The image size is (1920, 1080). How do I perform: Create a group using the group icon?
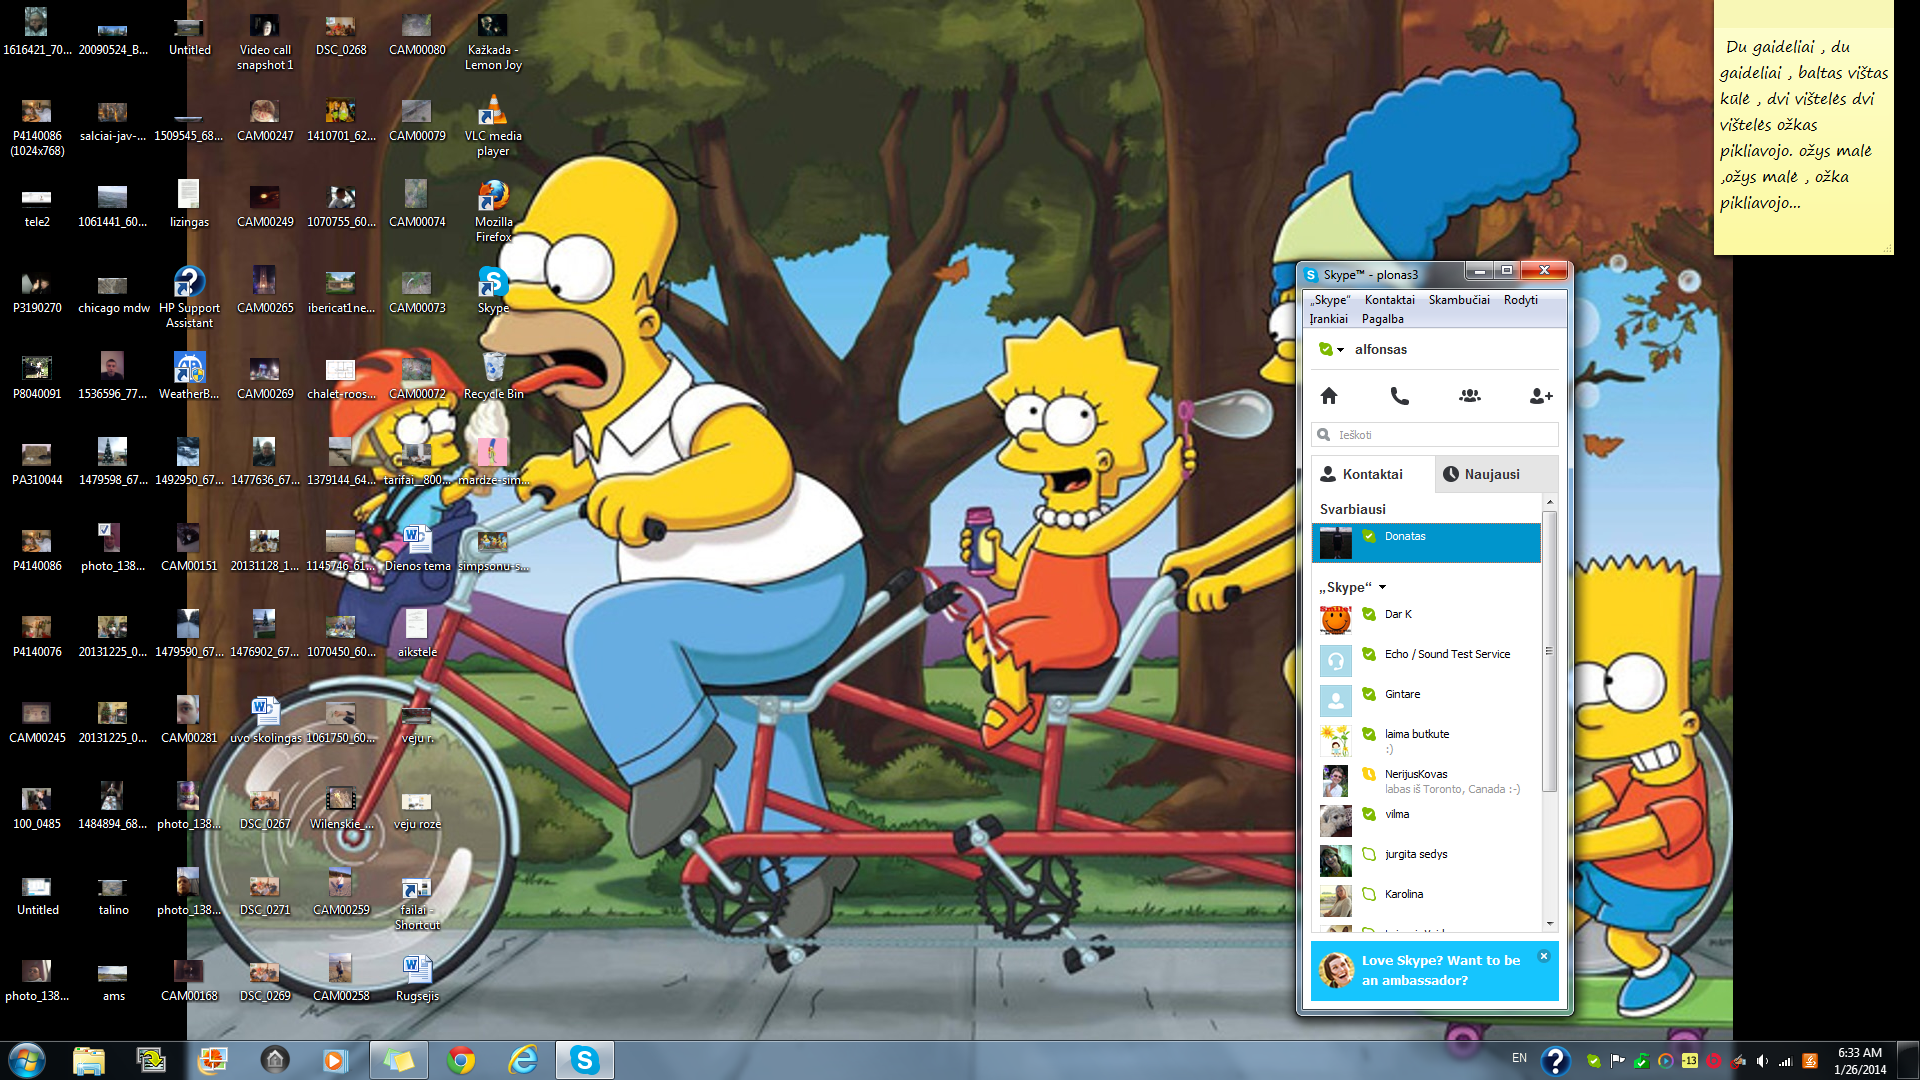(x=1470, y=396)
